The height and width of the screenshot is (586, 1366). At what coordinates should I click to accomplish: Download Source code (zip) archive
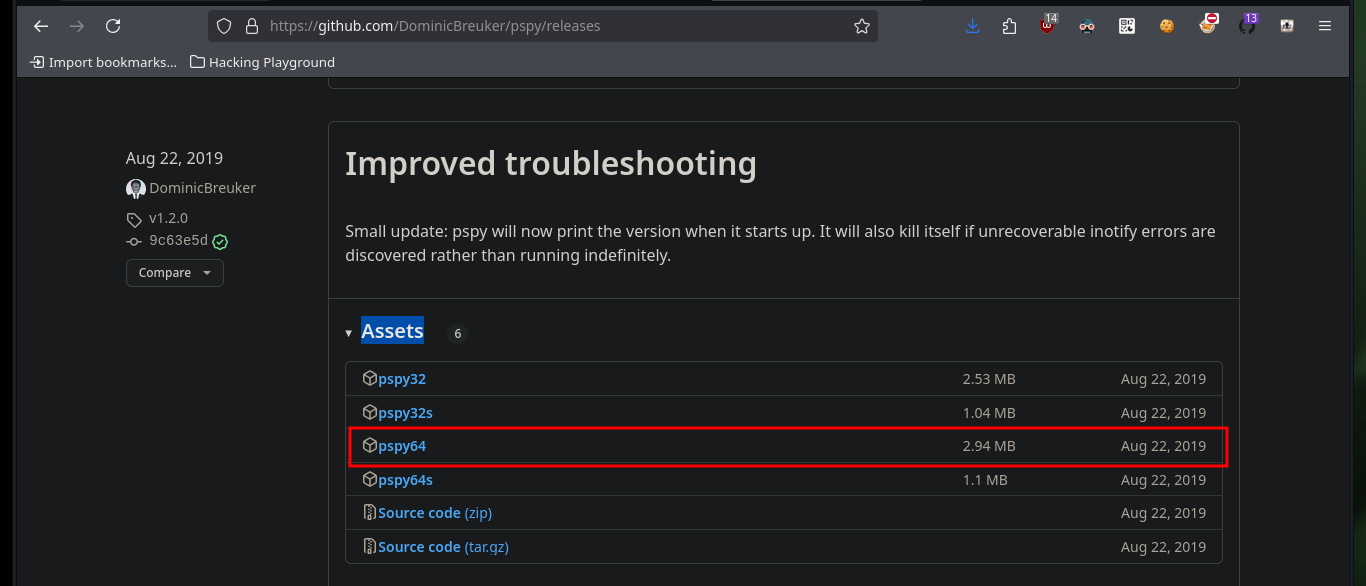[x=435, y=513]
